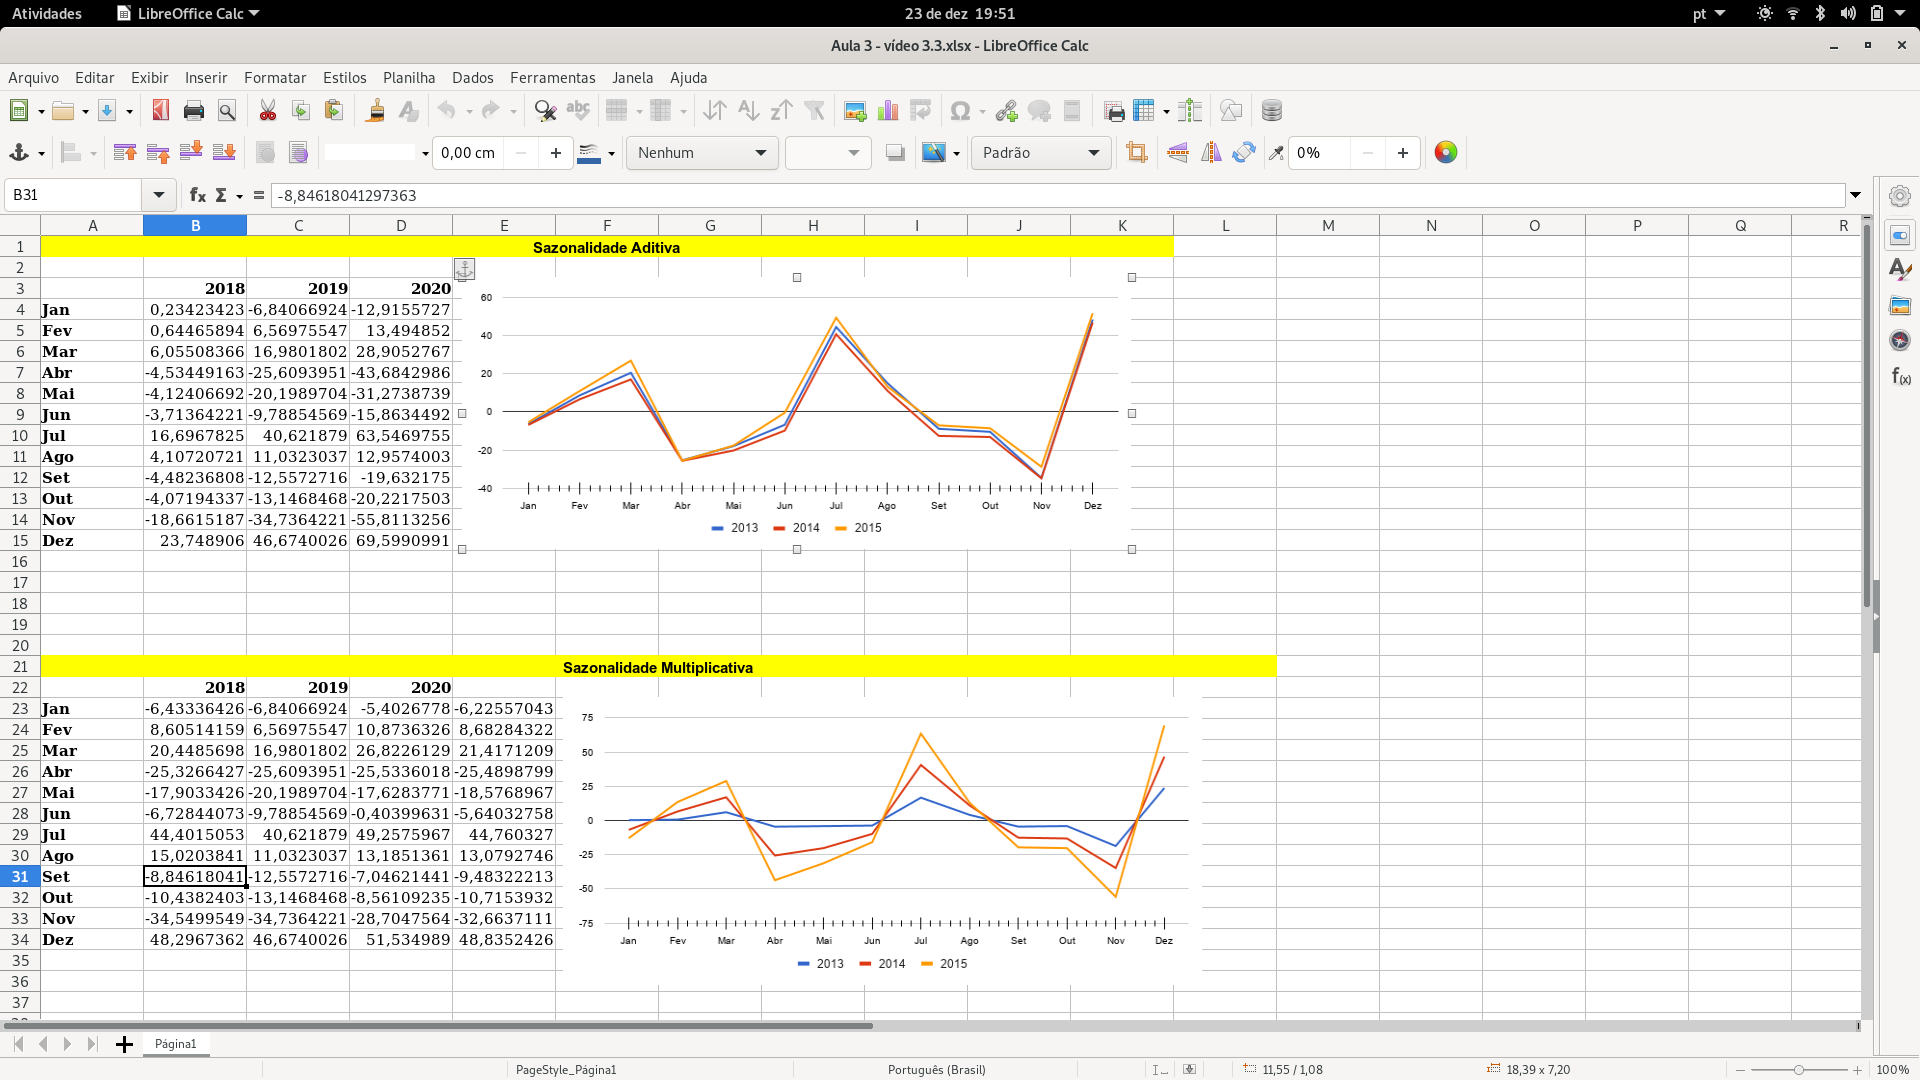The image size is (1920, 1080).
Task: Click the Define Print Area icon
Action: 1114,111
